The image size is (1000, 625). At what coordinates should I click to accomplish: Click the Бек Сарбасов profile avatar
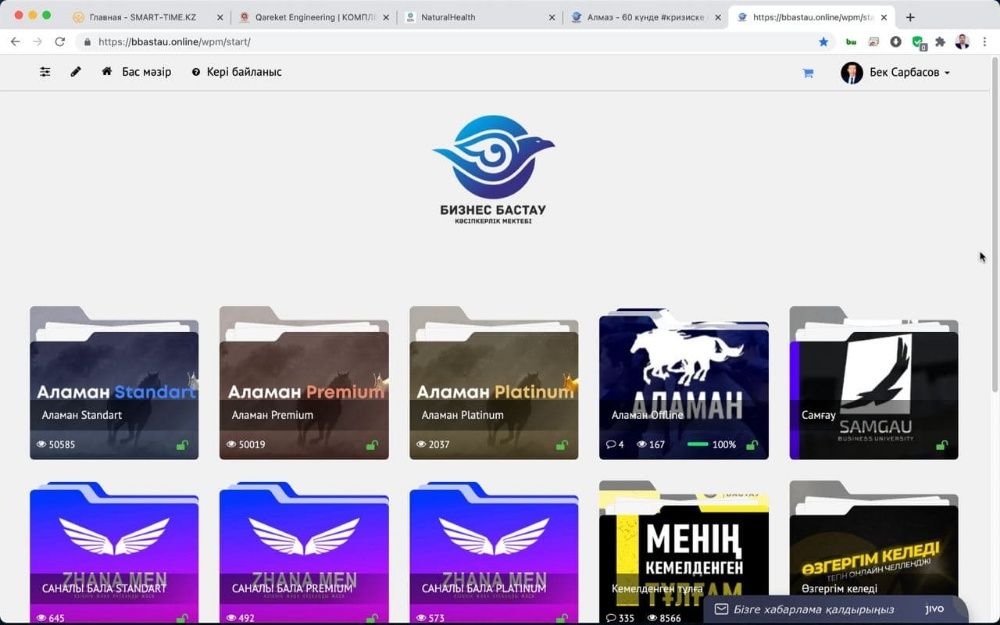(851, 73)
